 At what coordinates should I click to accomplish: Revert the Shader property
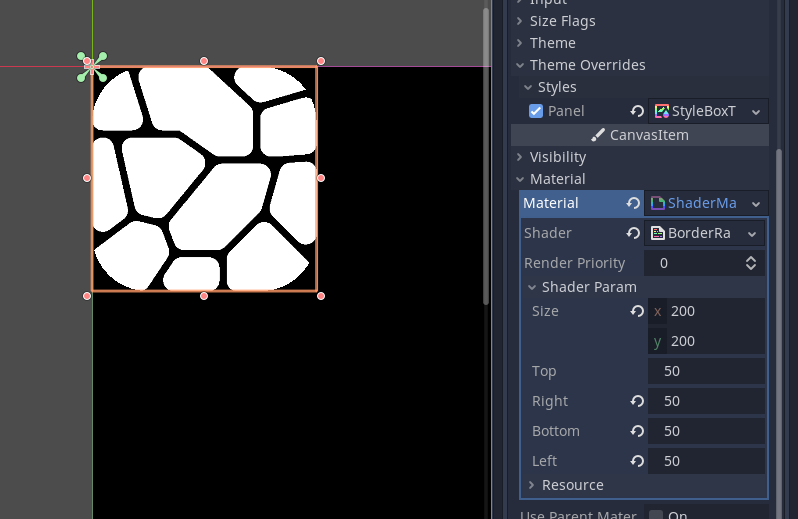tap(633, 233)
